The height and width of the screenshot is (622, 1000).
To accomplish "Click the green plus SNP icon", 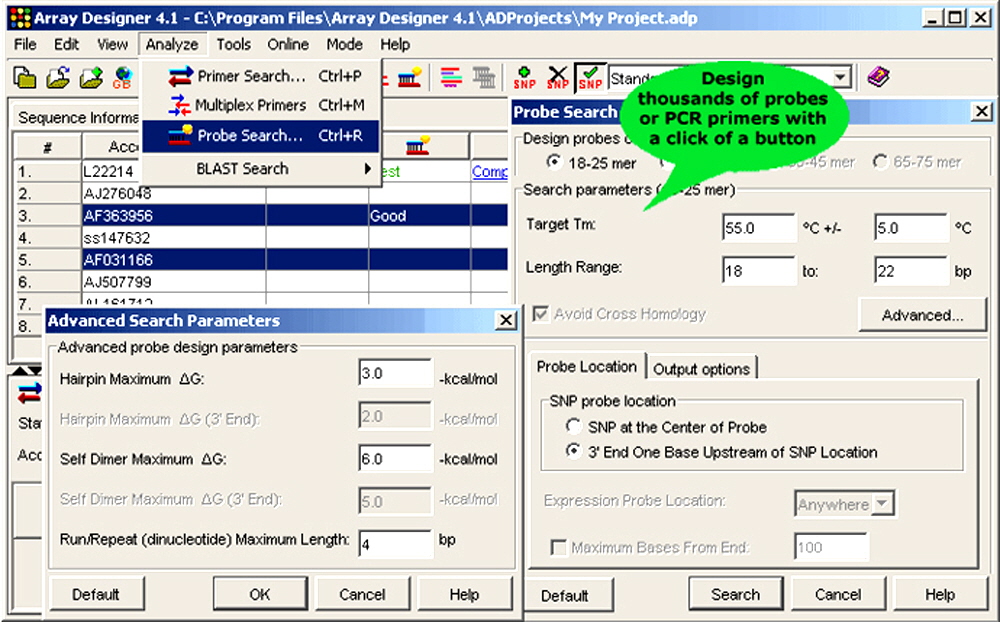I will (524, 78).
